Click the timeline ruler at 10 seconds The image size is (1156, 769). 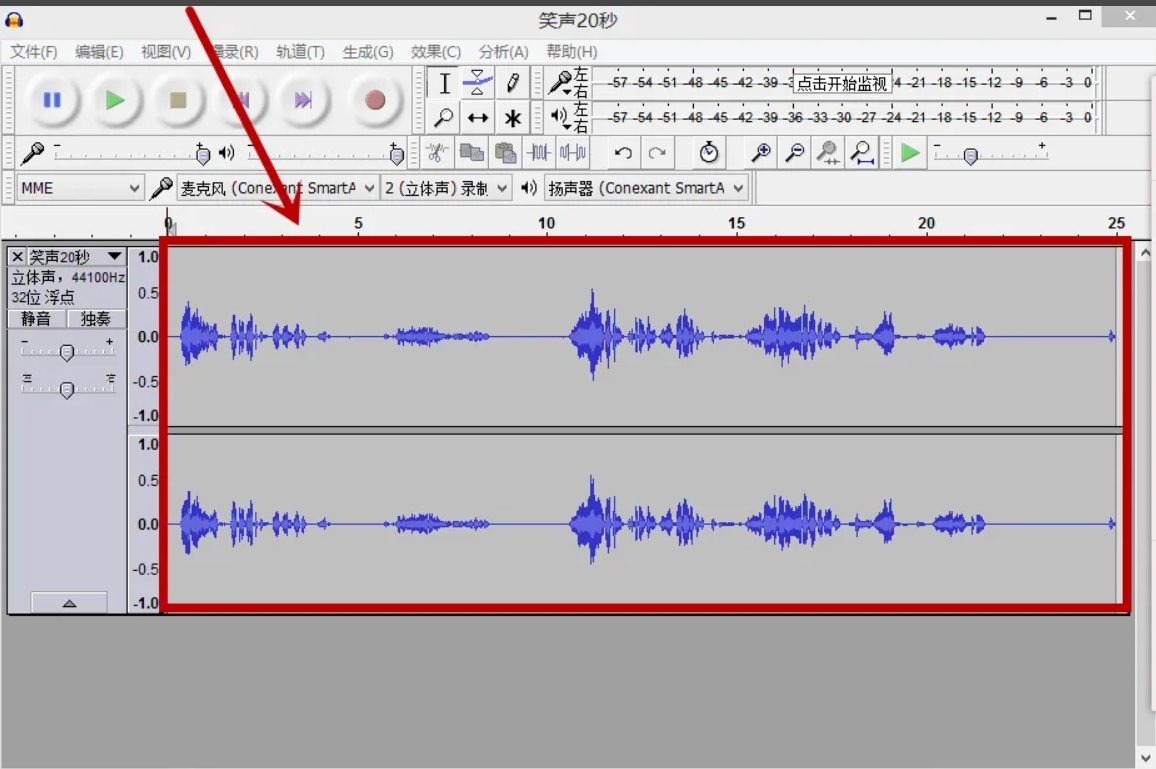(x=546, y=223)
